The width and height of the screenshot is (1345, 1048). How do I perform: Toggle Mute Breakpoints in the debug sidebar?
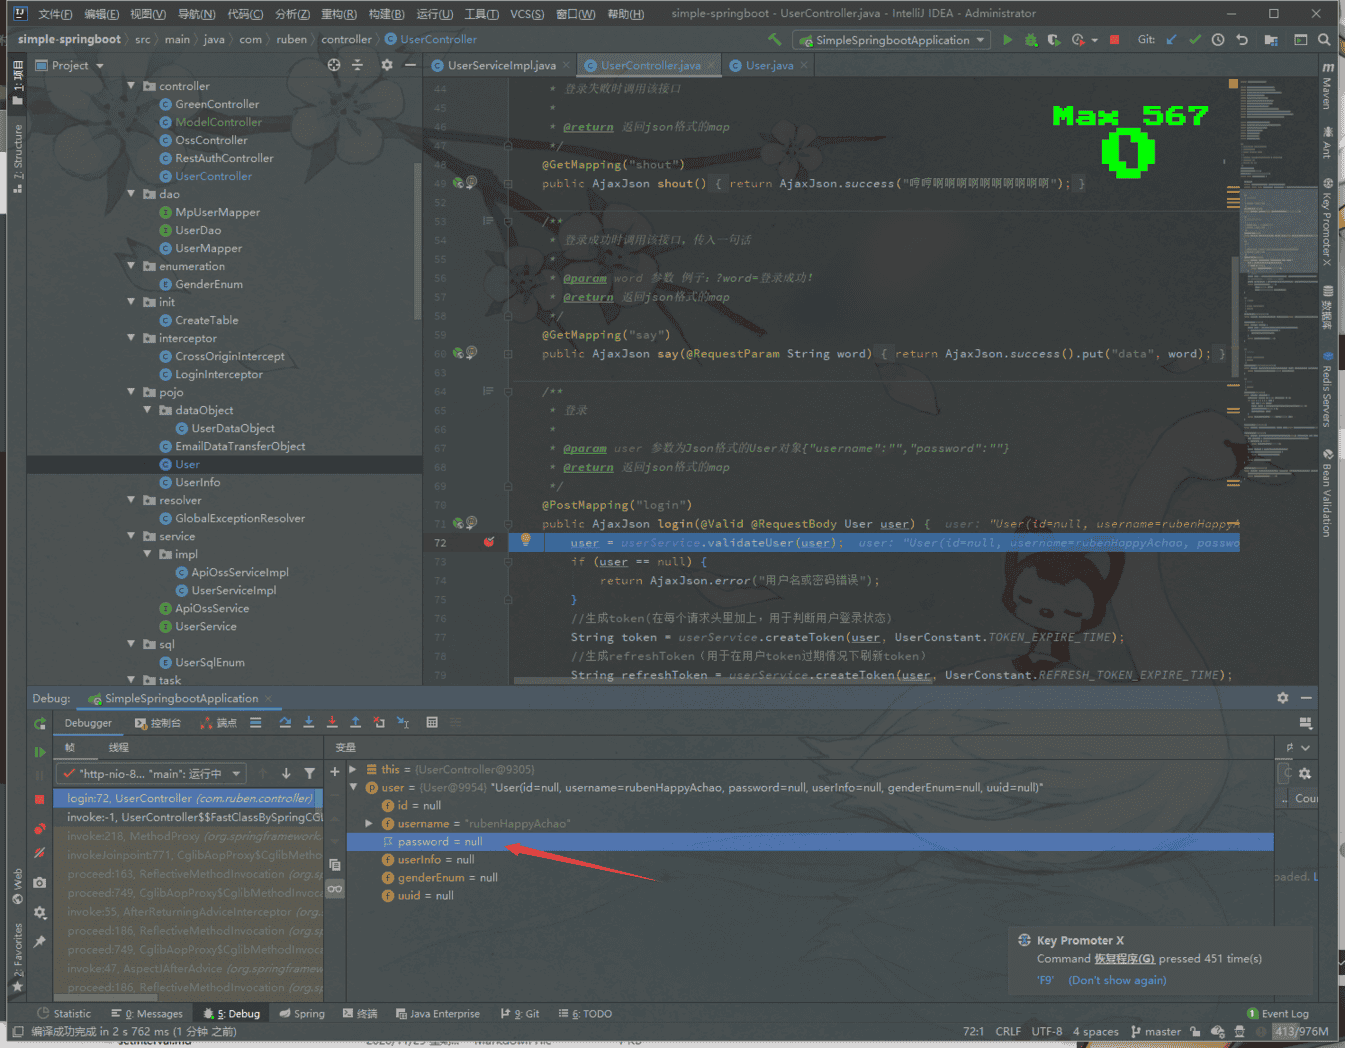point(40,853)
